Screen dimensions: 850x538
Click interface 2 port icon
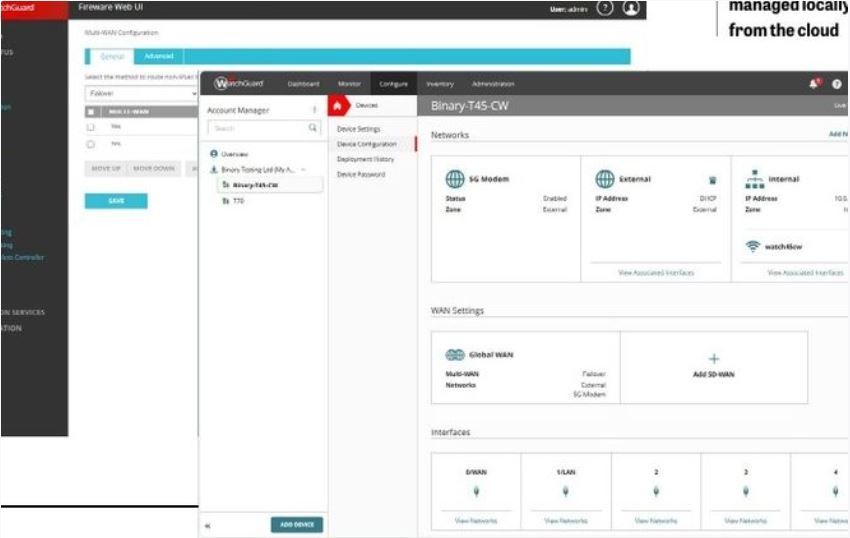click(x=656, y=491)
